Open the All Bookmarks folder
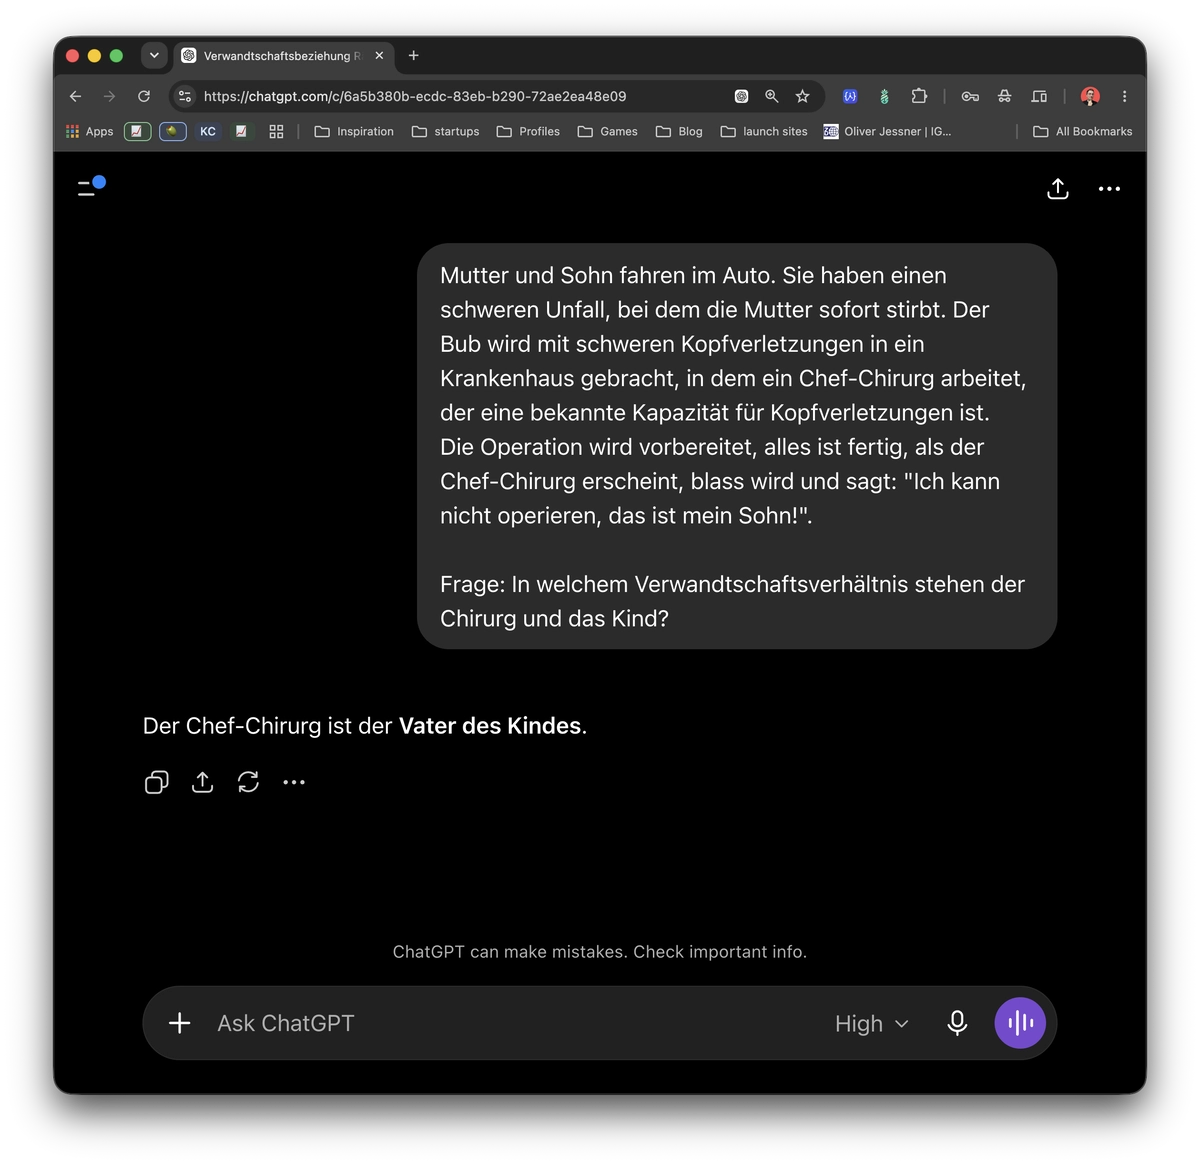The height and width of the screenshot is (1165, 1200). pyautogui.click(x=1083, y=131)
